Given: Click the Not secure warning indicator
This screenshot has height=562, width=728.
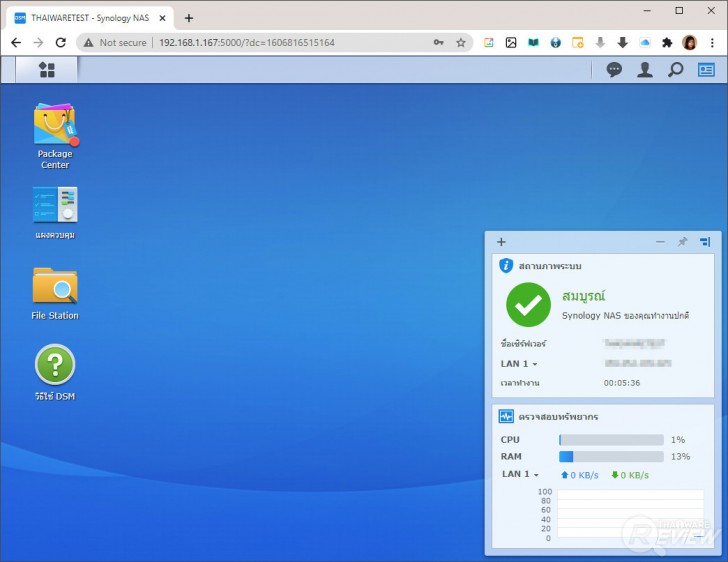Looking at the screenshot, I should (115, 43).
